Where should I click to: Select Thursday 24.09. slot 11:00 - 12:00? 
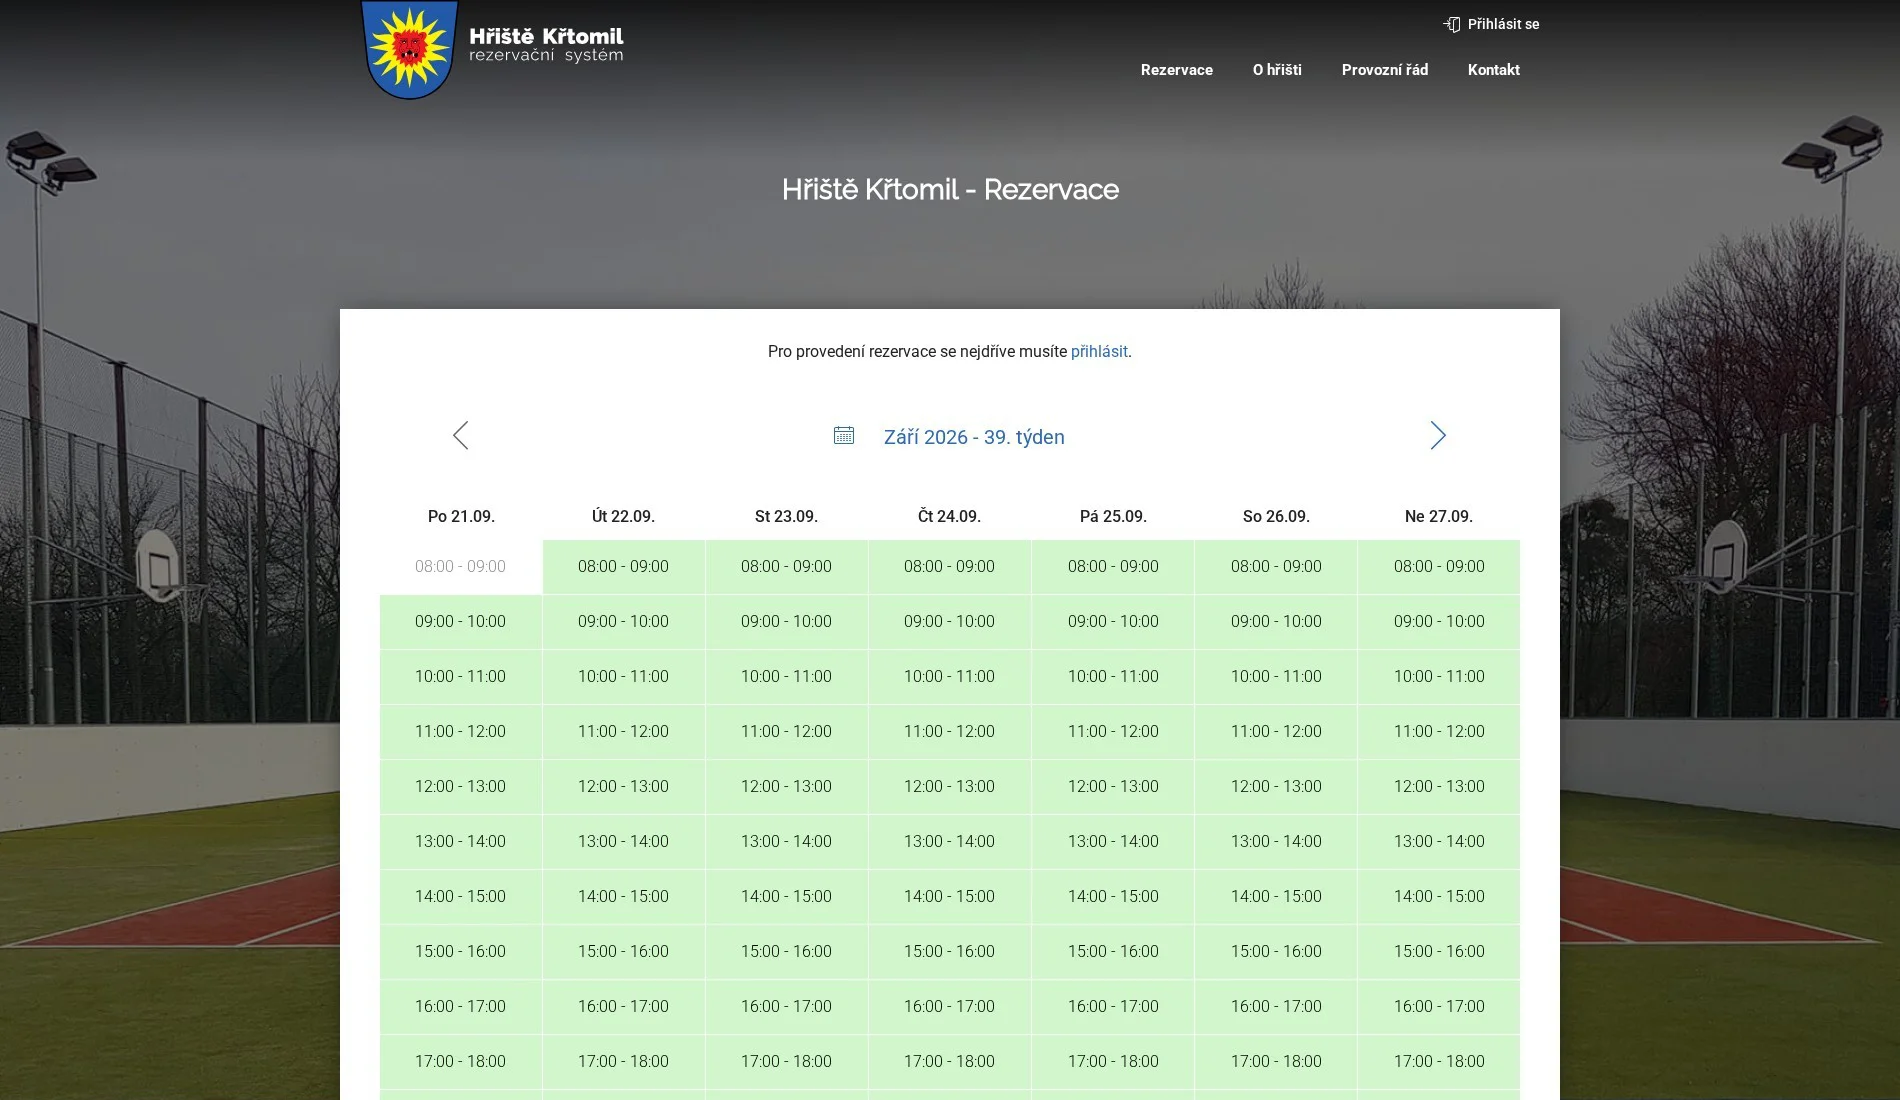[x=950, y=732]
